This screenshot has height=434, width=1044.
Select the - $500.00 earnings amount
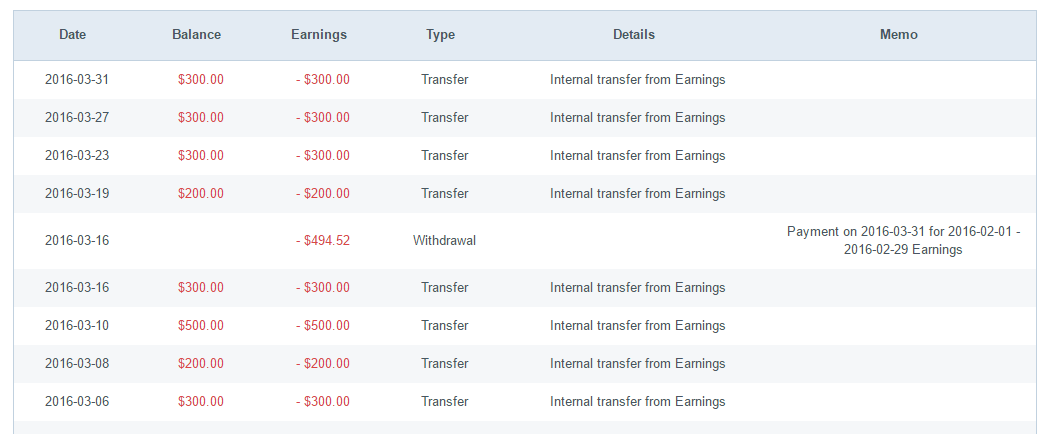tap(323, 326)
